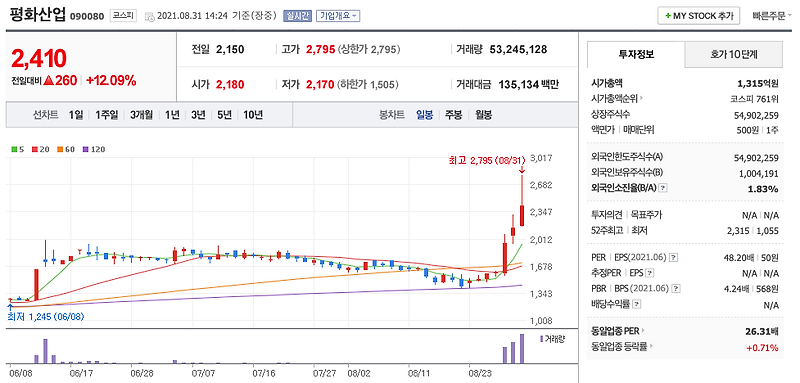
Task: Click the 최고 2,795 (08/31) chart marker
Action: (487, 161)
